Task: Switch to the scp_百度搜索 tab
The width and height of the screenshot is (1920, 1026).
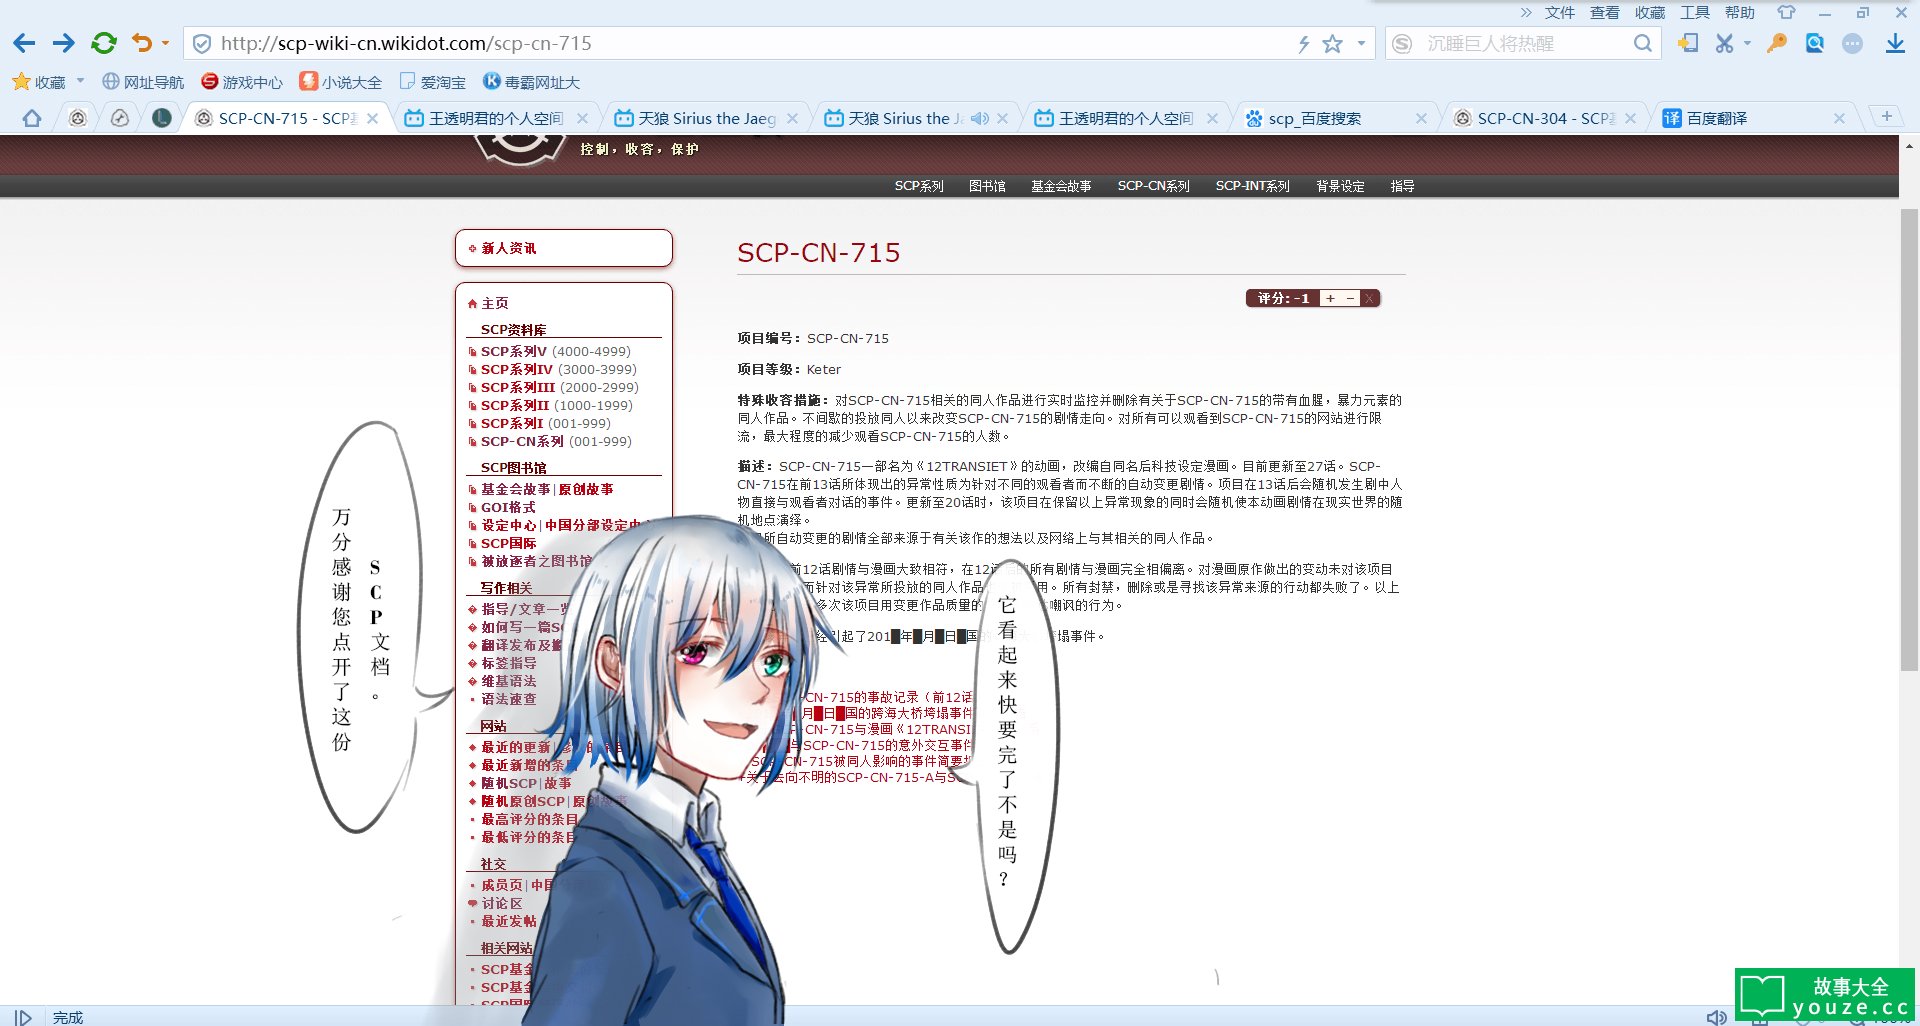Action: [1335, 118]
